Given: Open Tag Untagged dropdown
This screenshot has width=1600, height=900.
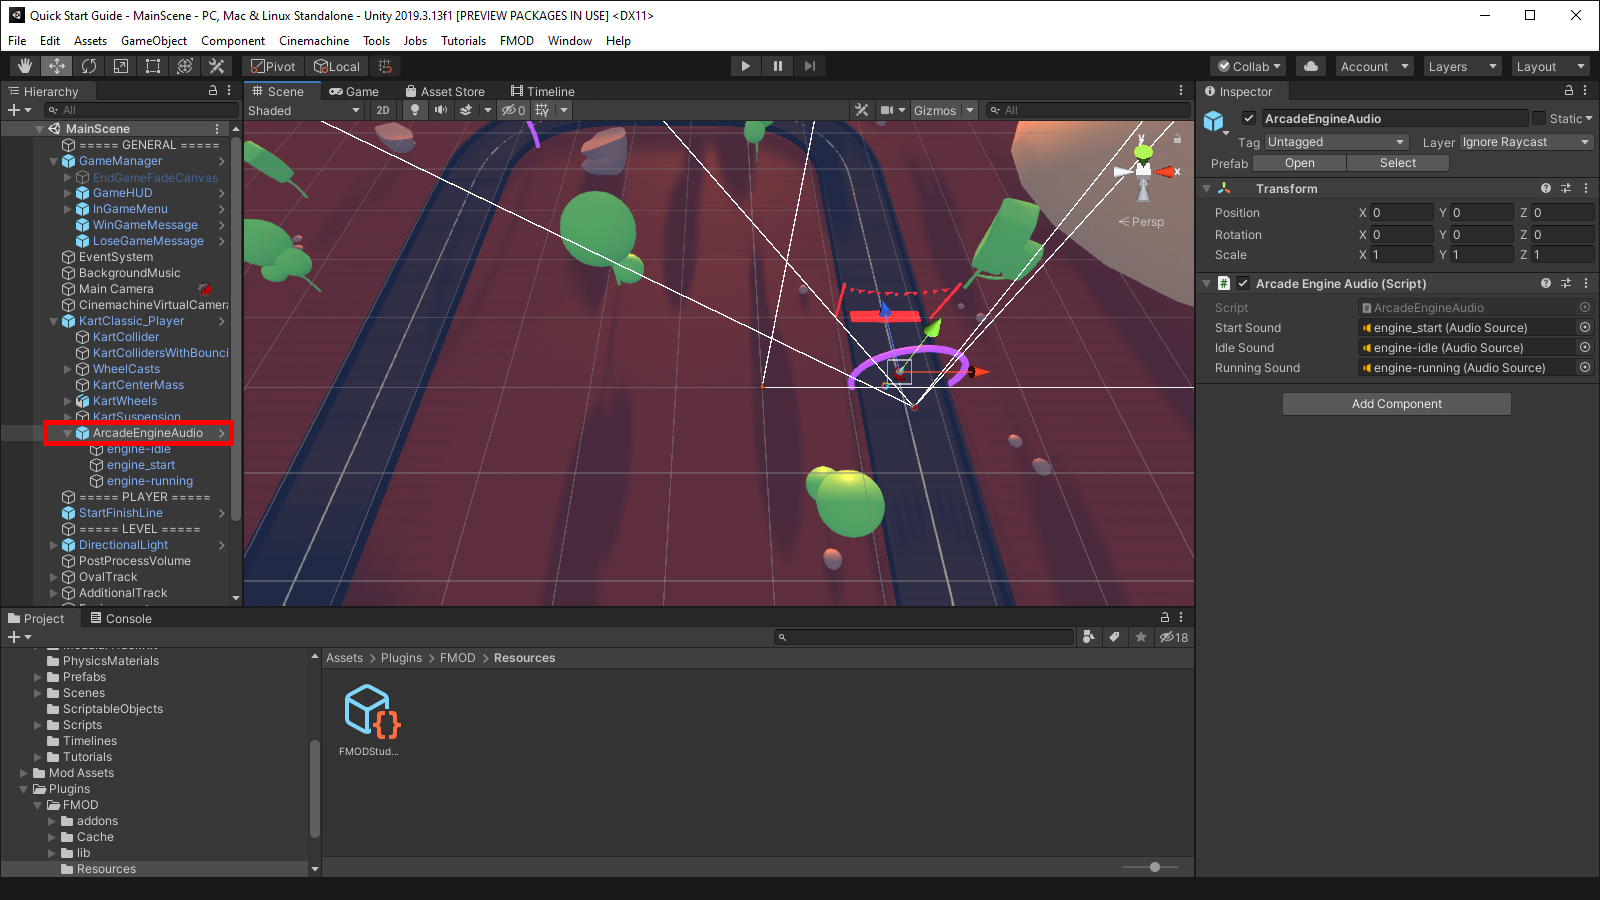Looking at the screenshot, I should [x=1336, y=142].
